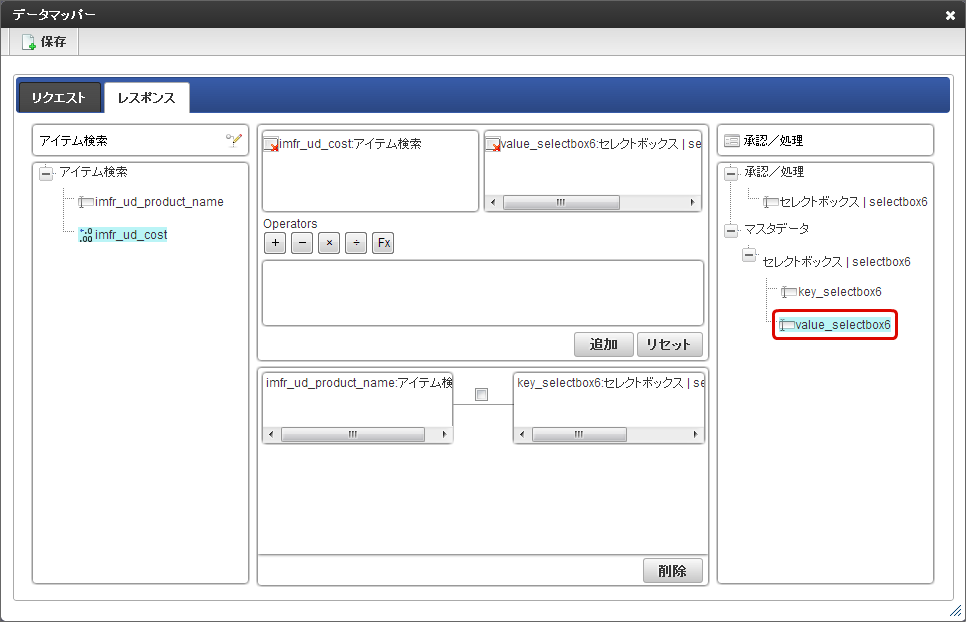Click the field icon of value_selectbox6 tree node
The width and height of the screenshot is (966, 622).
coord(787,325)
